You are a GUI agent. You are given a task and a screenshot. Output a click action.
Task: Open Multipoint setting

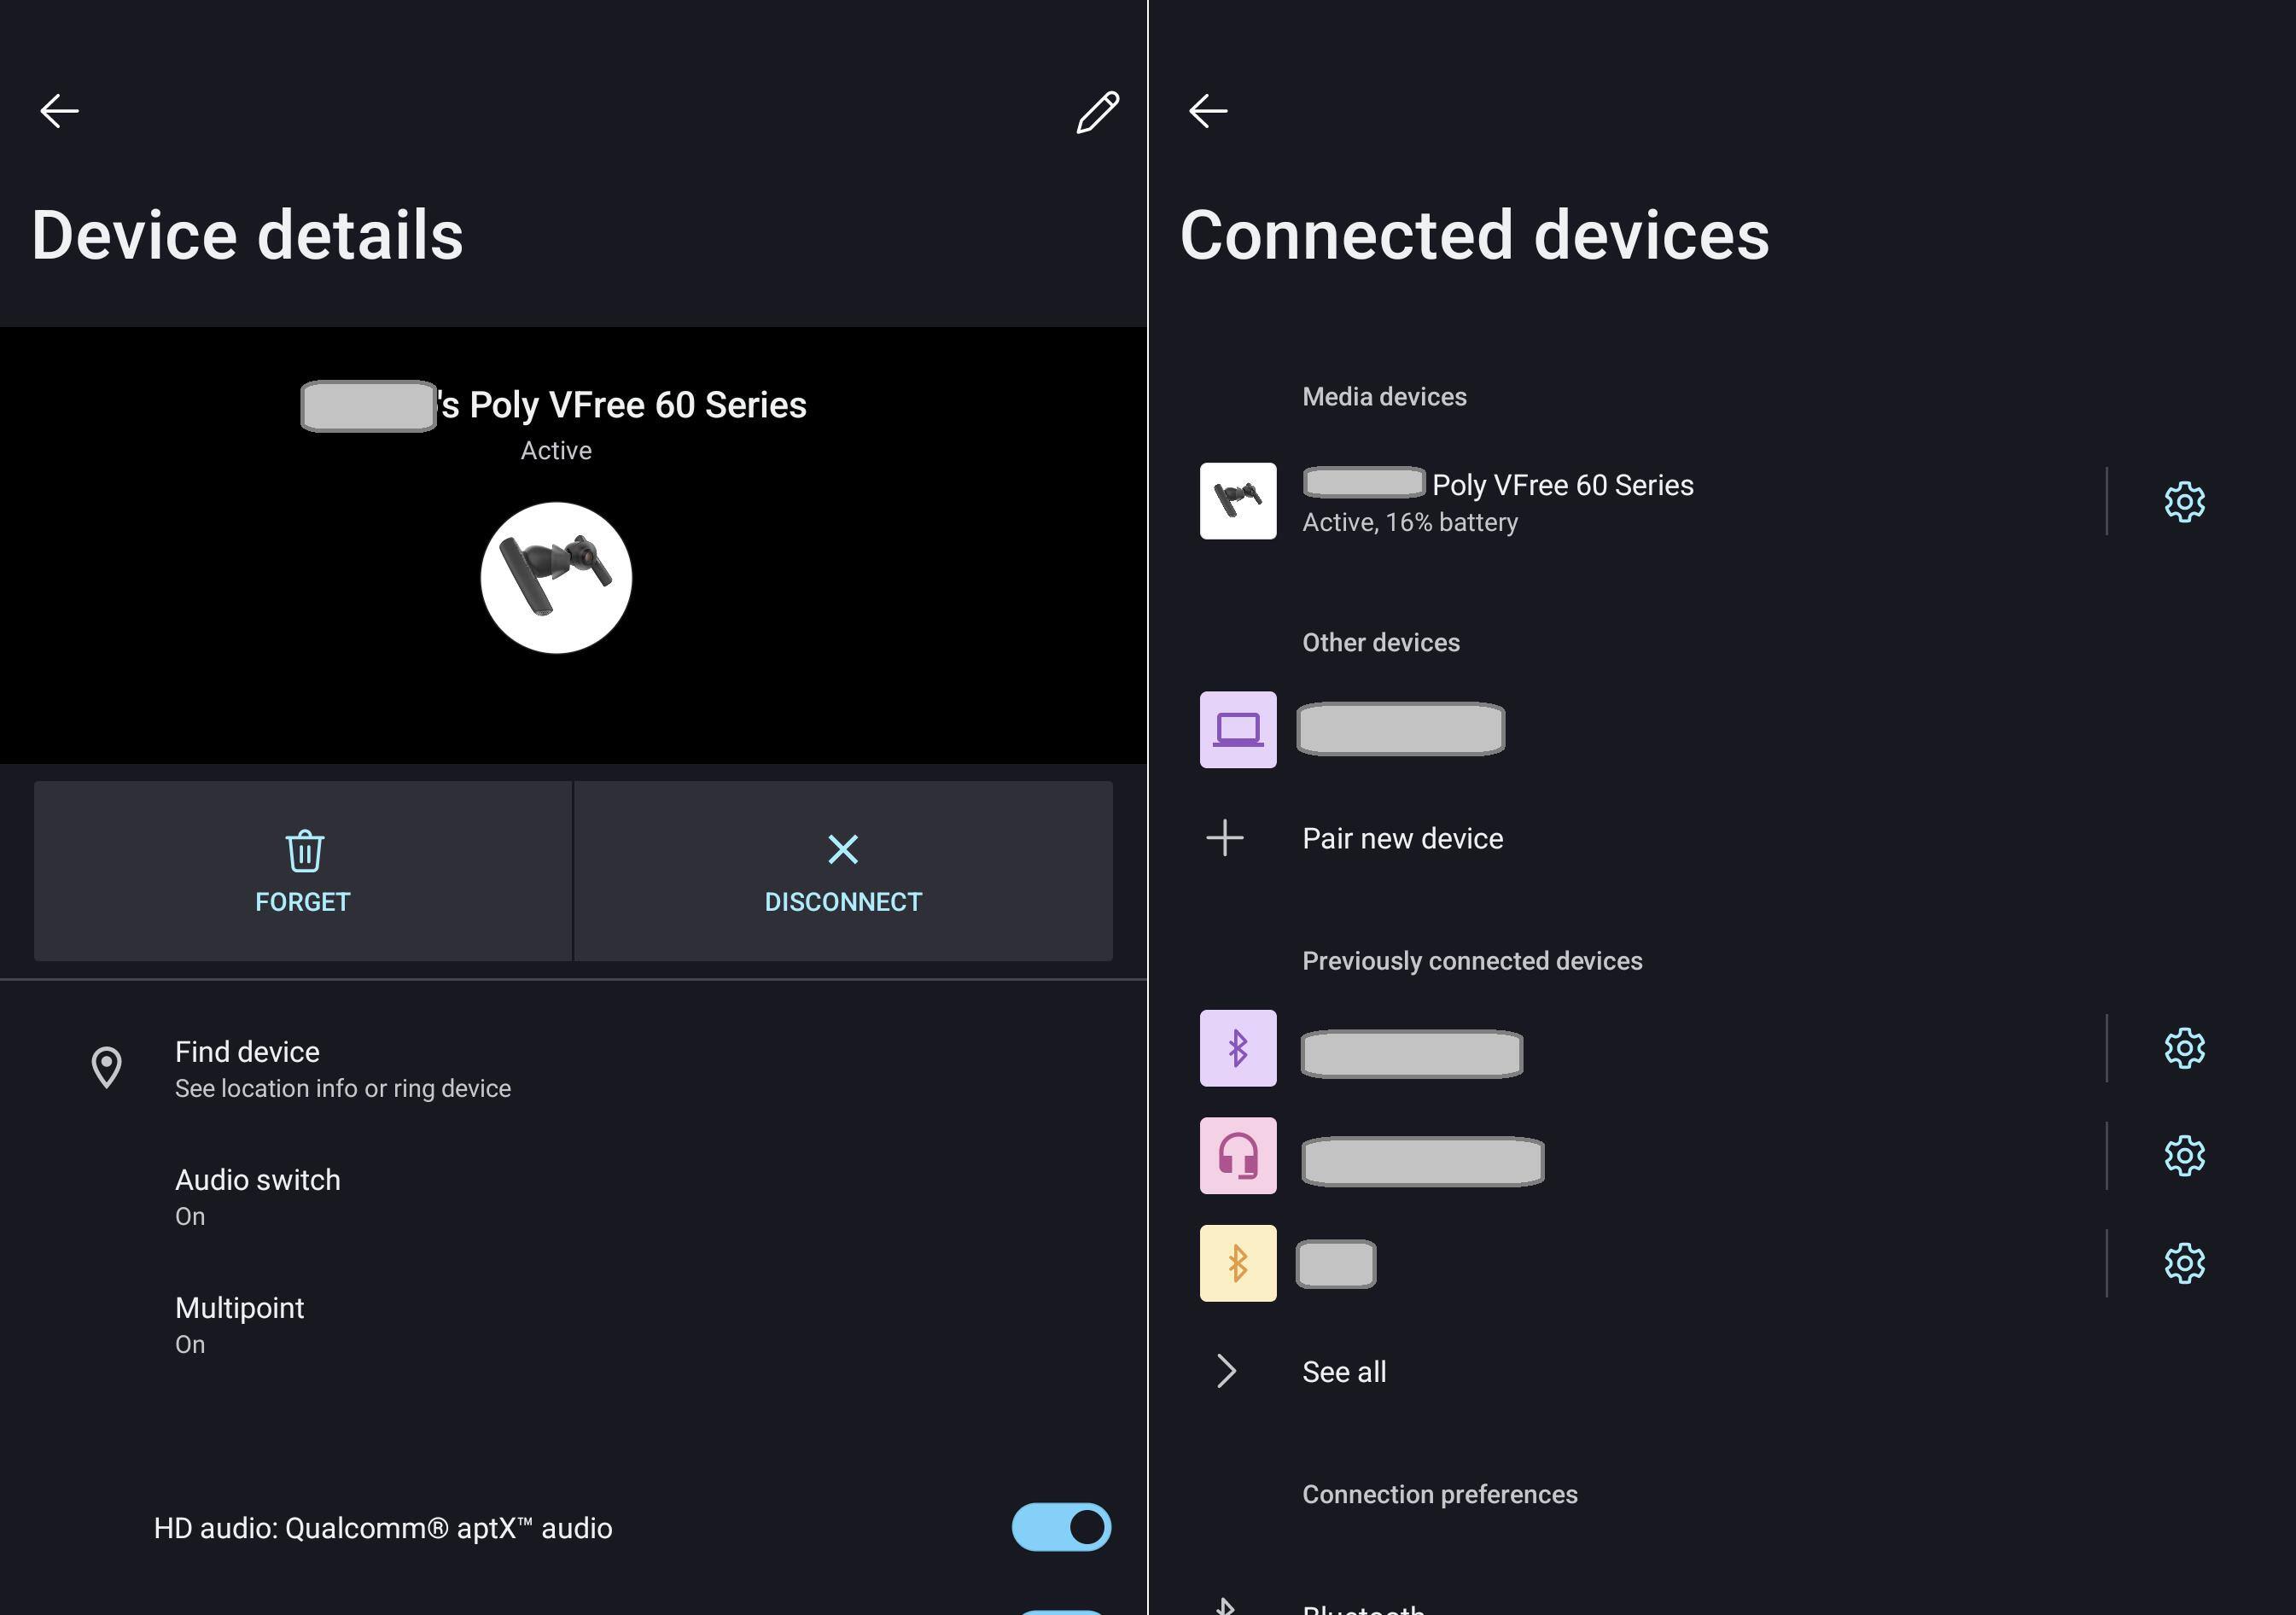coord(240,1324)
